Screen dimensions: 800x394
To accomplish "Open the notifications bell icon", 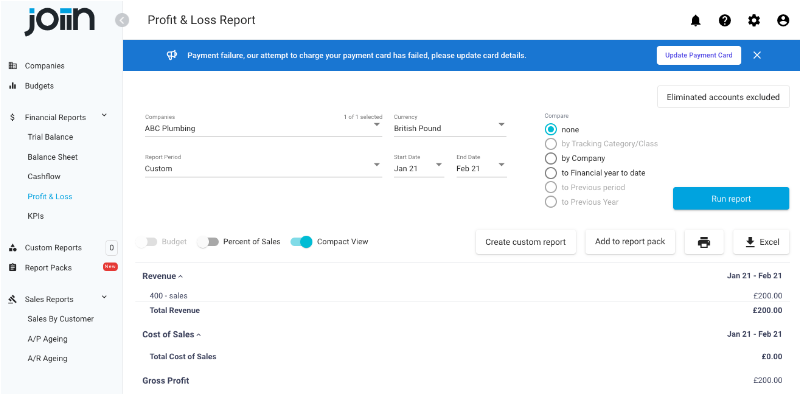I will point(695,20).
